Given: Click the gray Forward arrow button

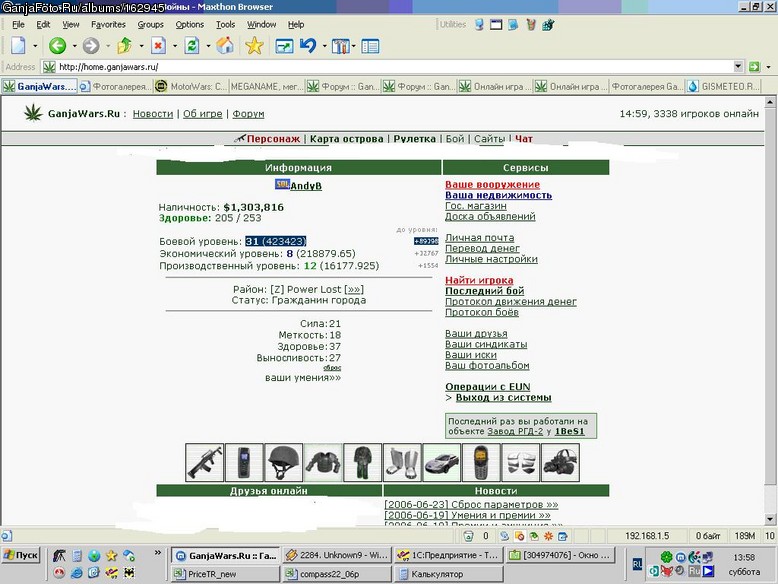Looking at the screenshot, I should point(91,46).
